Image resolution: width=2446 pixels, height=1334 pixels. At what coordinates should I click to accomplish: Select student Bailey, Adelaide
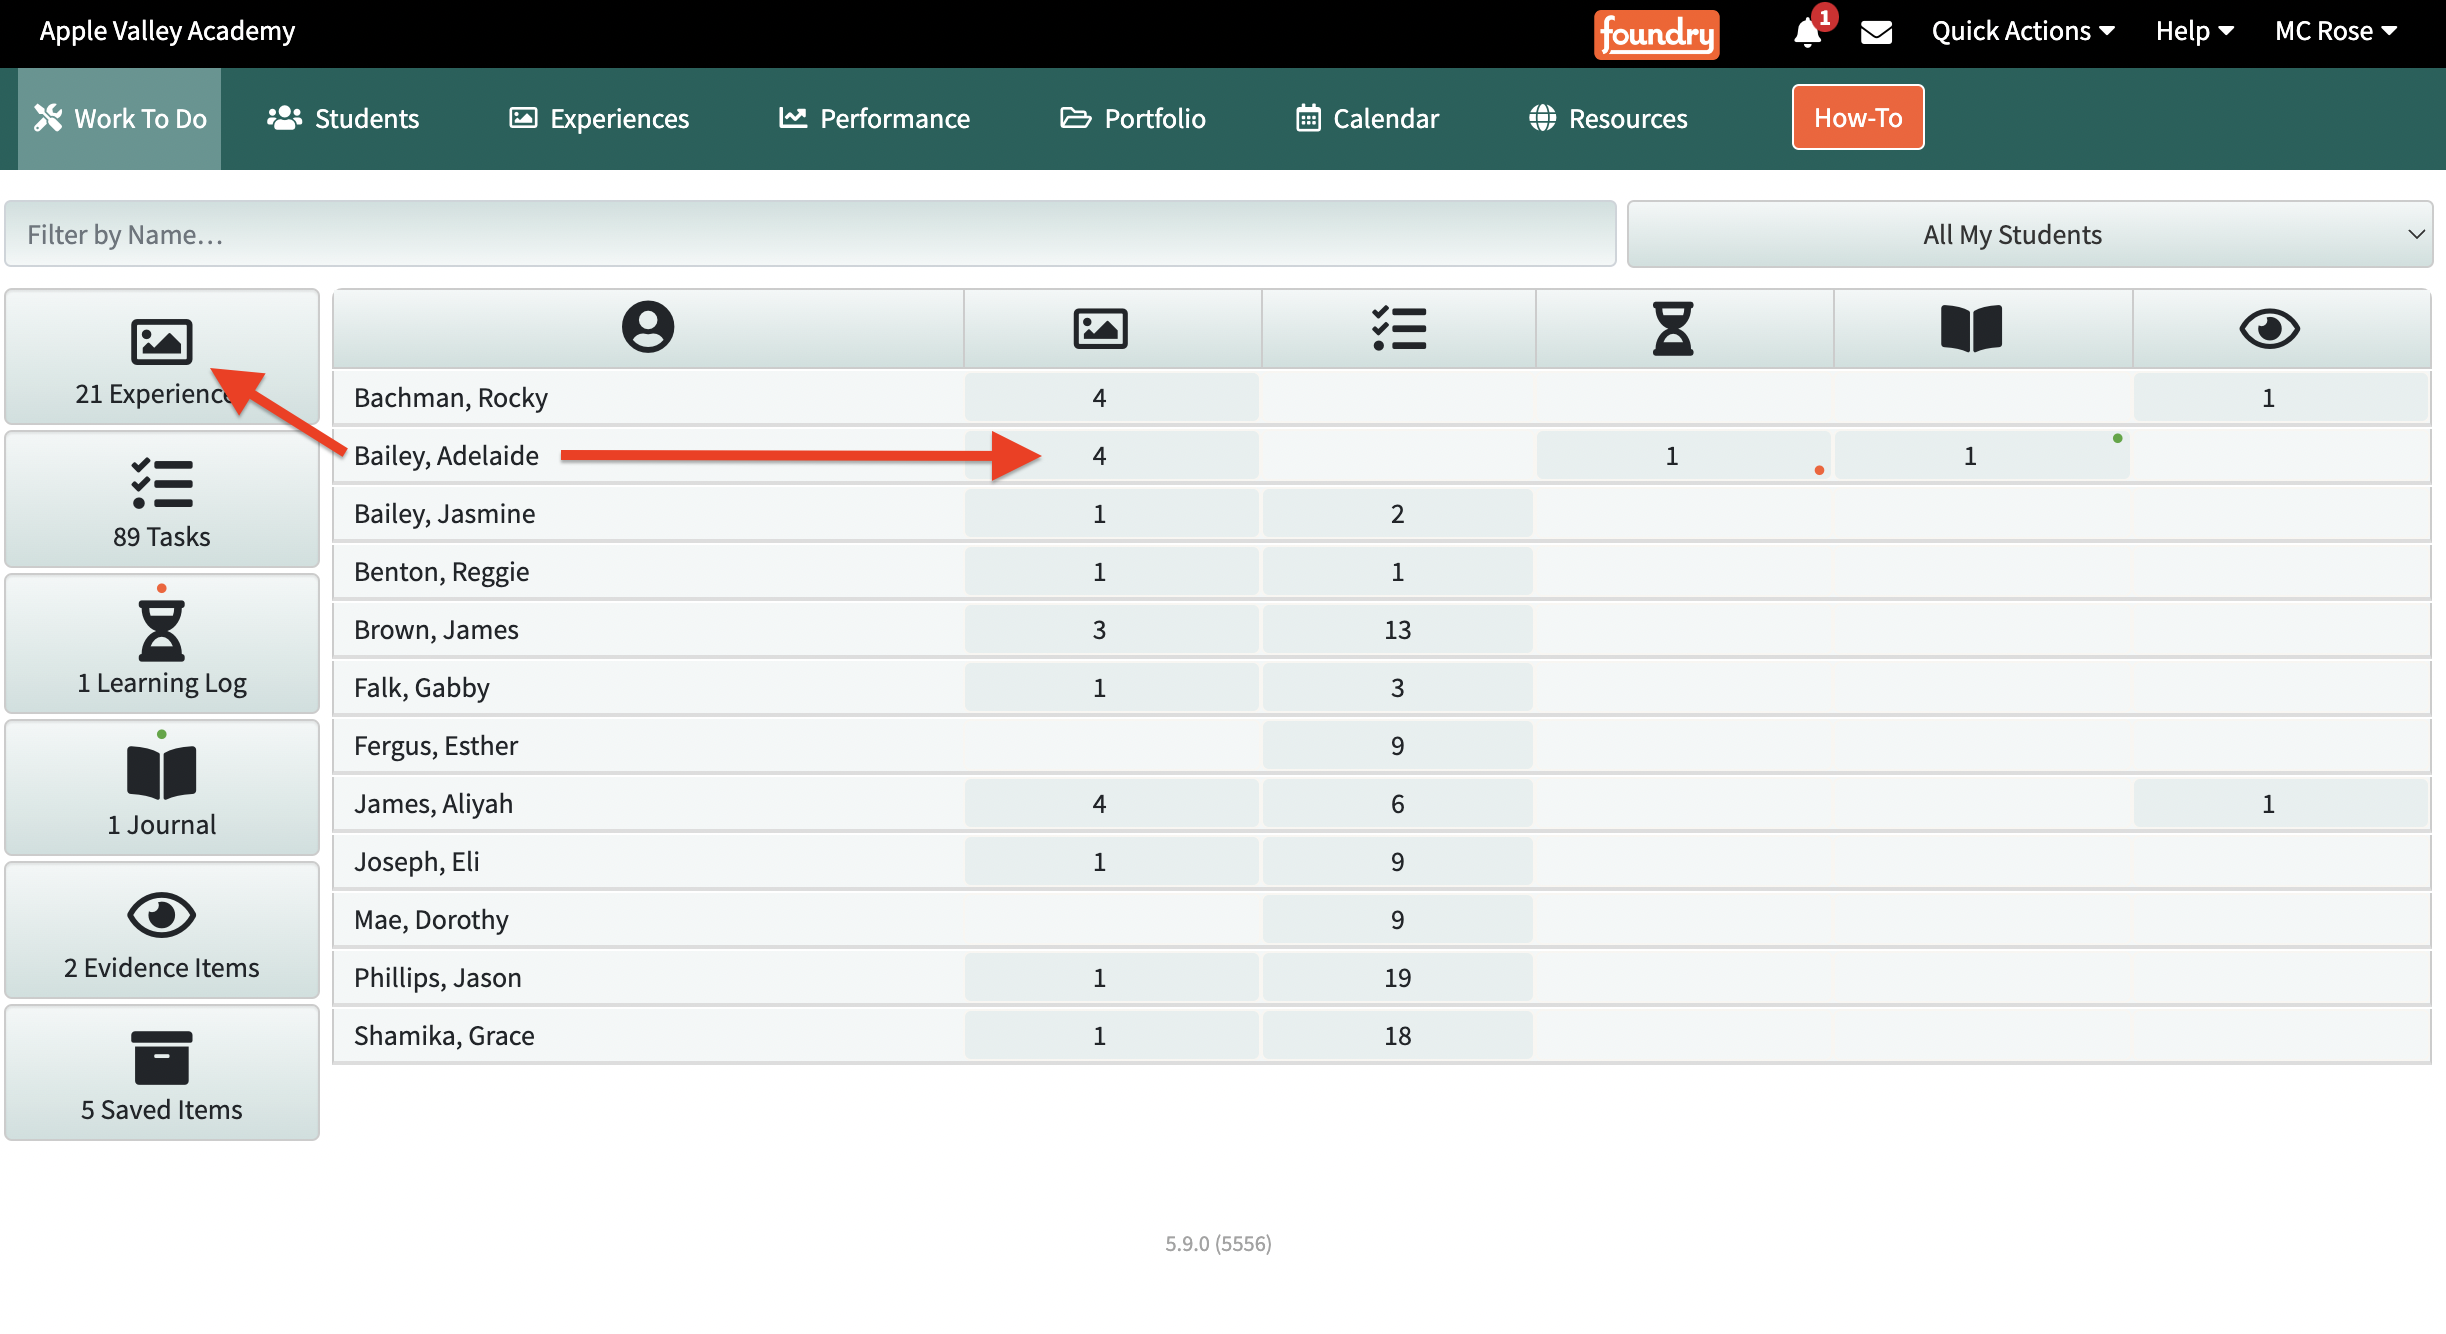click(446, 456)
